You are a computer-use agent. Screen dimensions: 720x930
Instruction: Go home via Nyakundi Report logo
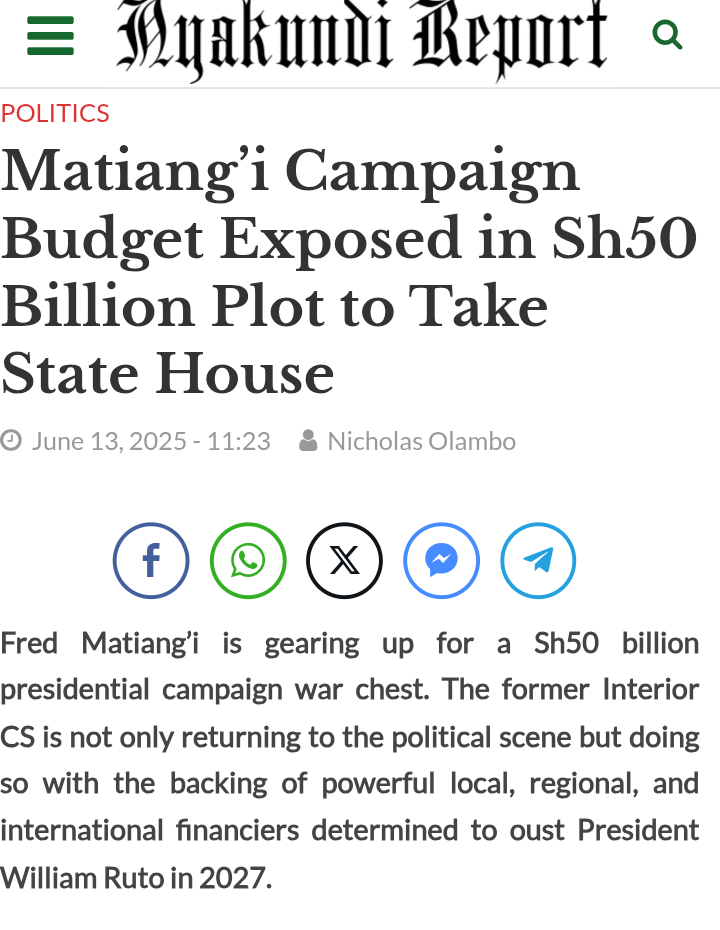(x=362, y=39)
